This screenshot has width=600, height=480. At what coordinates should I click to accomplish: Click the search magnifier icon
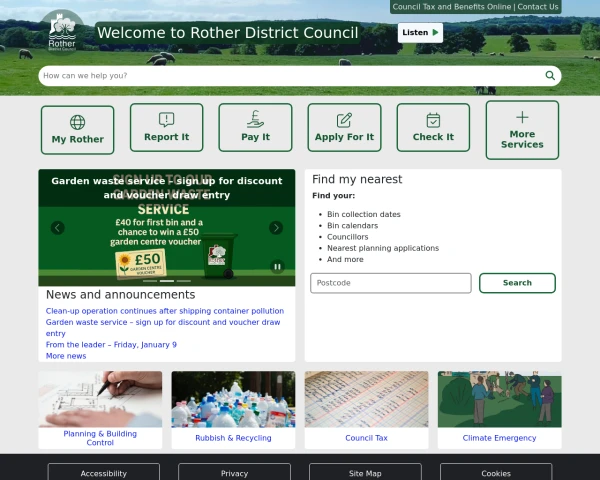[x=549, y=76]
